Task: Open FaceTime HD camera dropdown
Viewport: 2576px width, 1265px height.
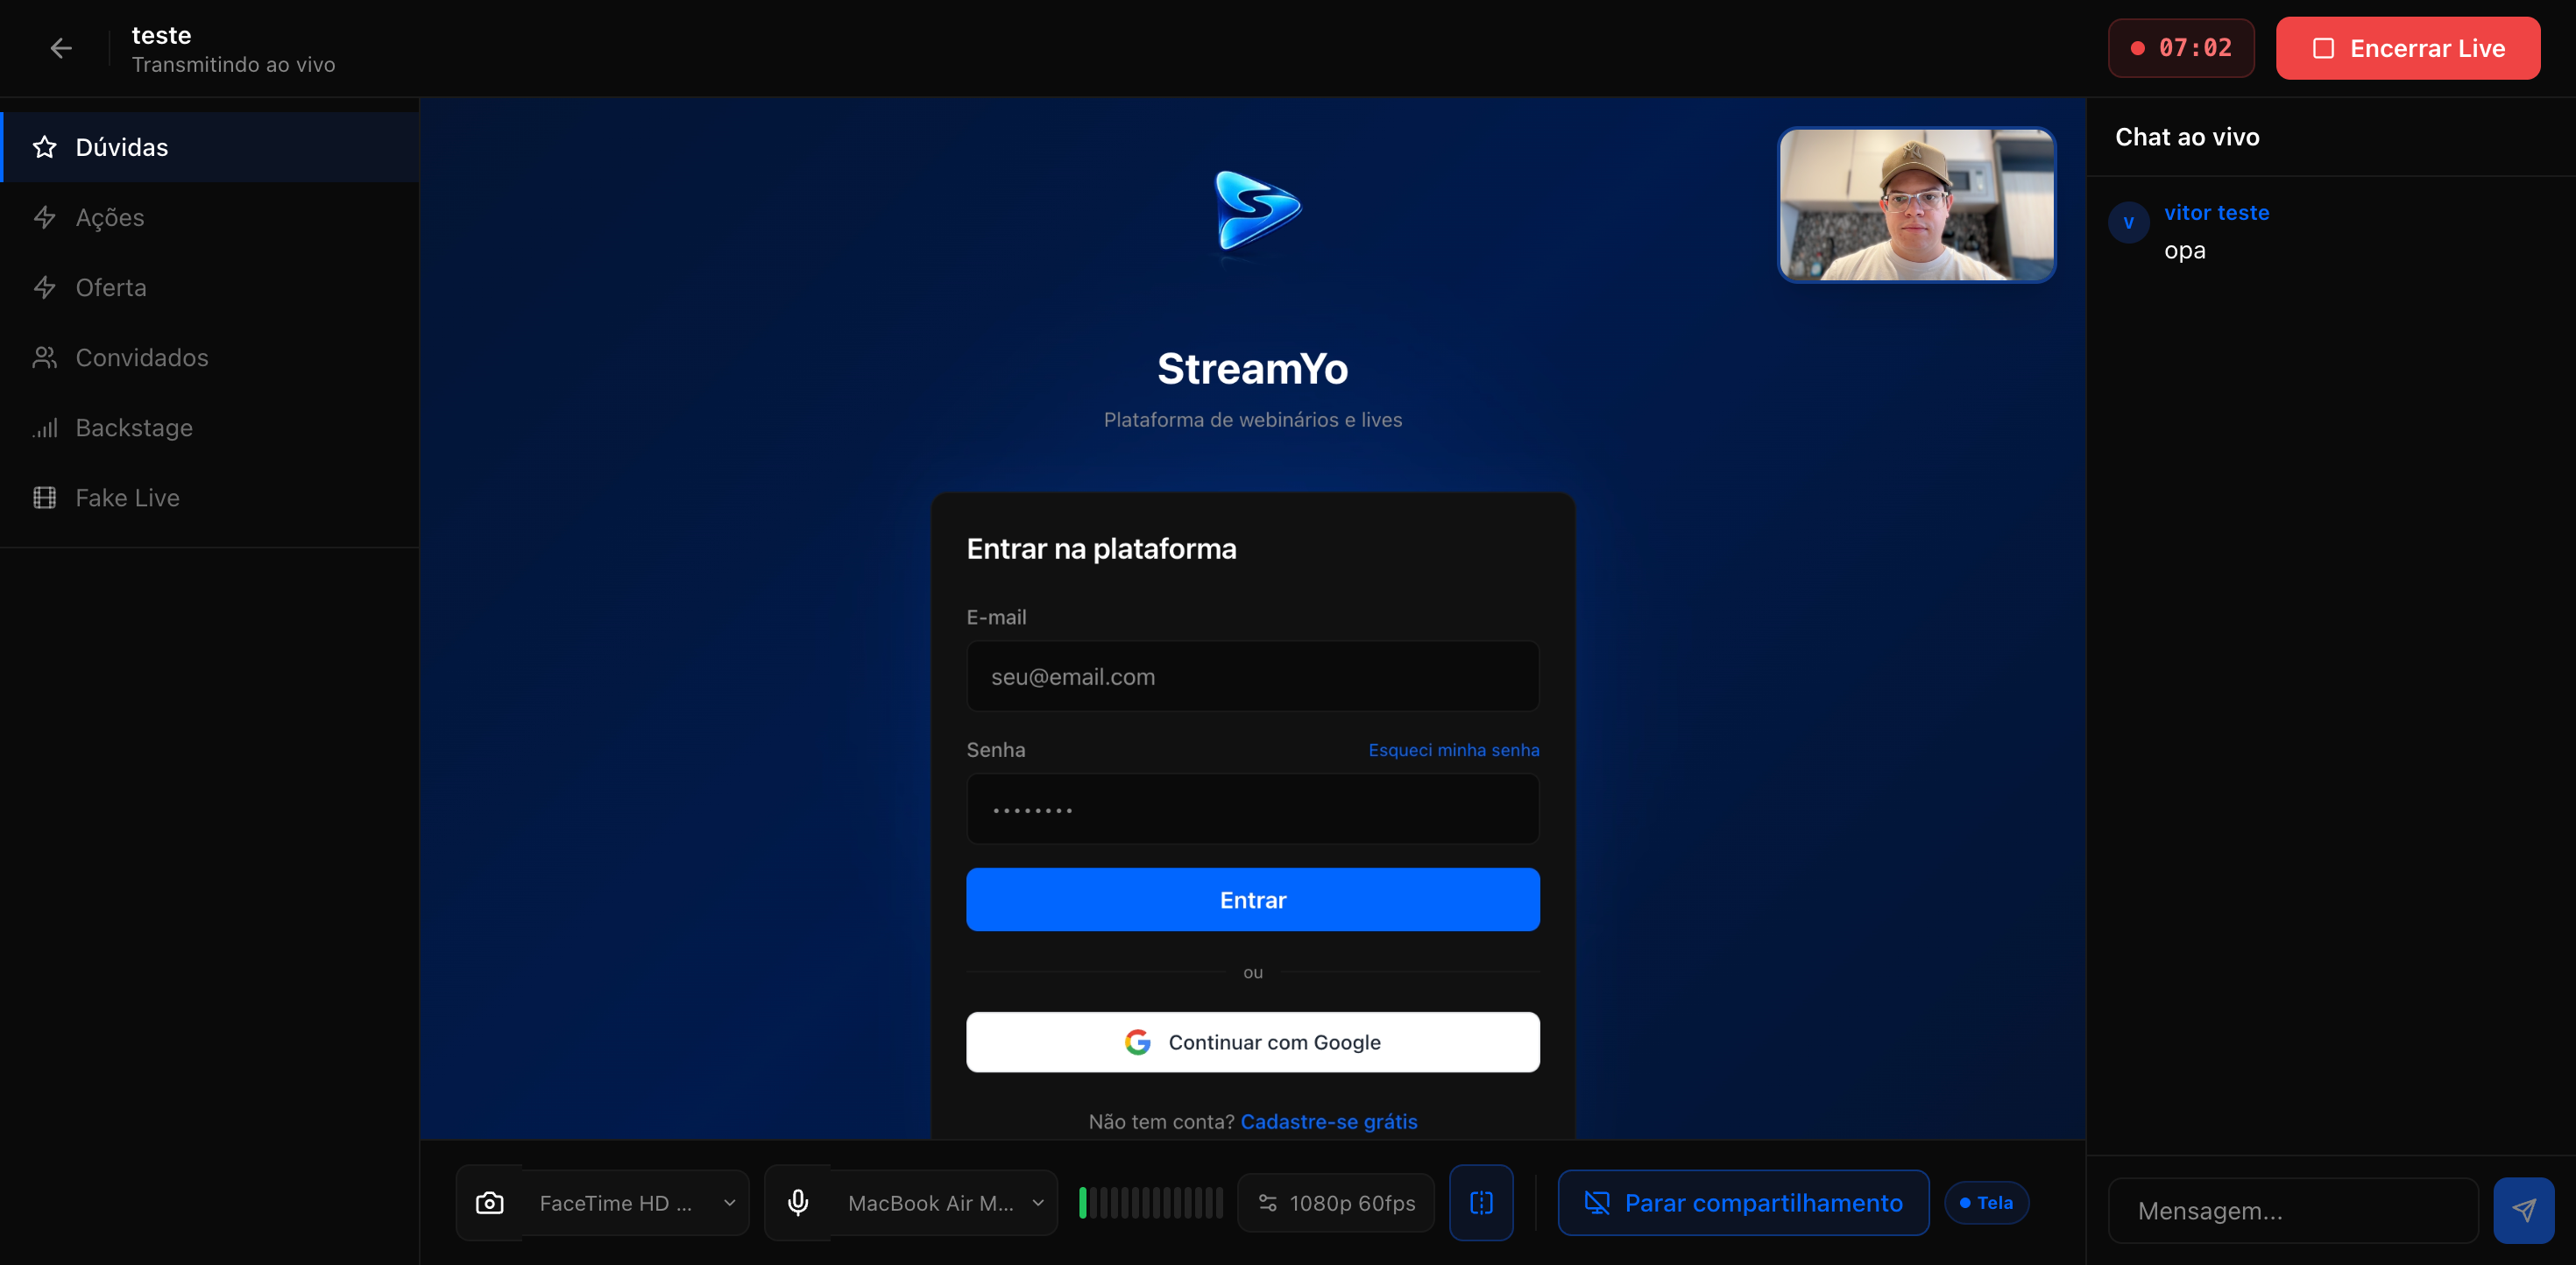Action: tap(636, 1203)
